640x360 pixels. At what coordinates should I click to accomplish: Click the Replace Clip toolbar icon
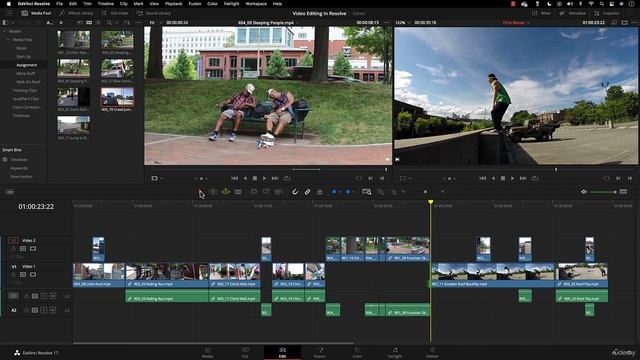pyautogui.click(x=278, y=192)
